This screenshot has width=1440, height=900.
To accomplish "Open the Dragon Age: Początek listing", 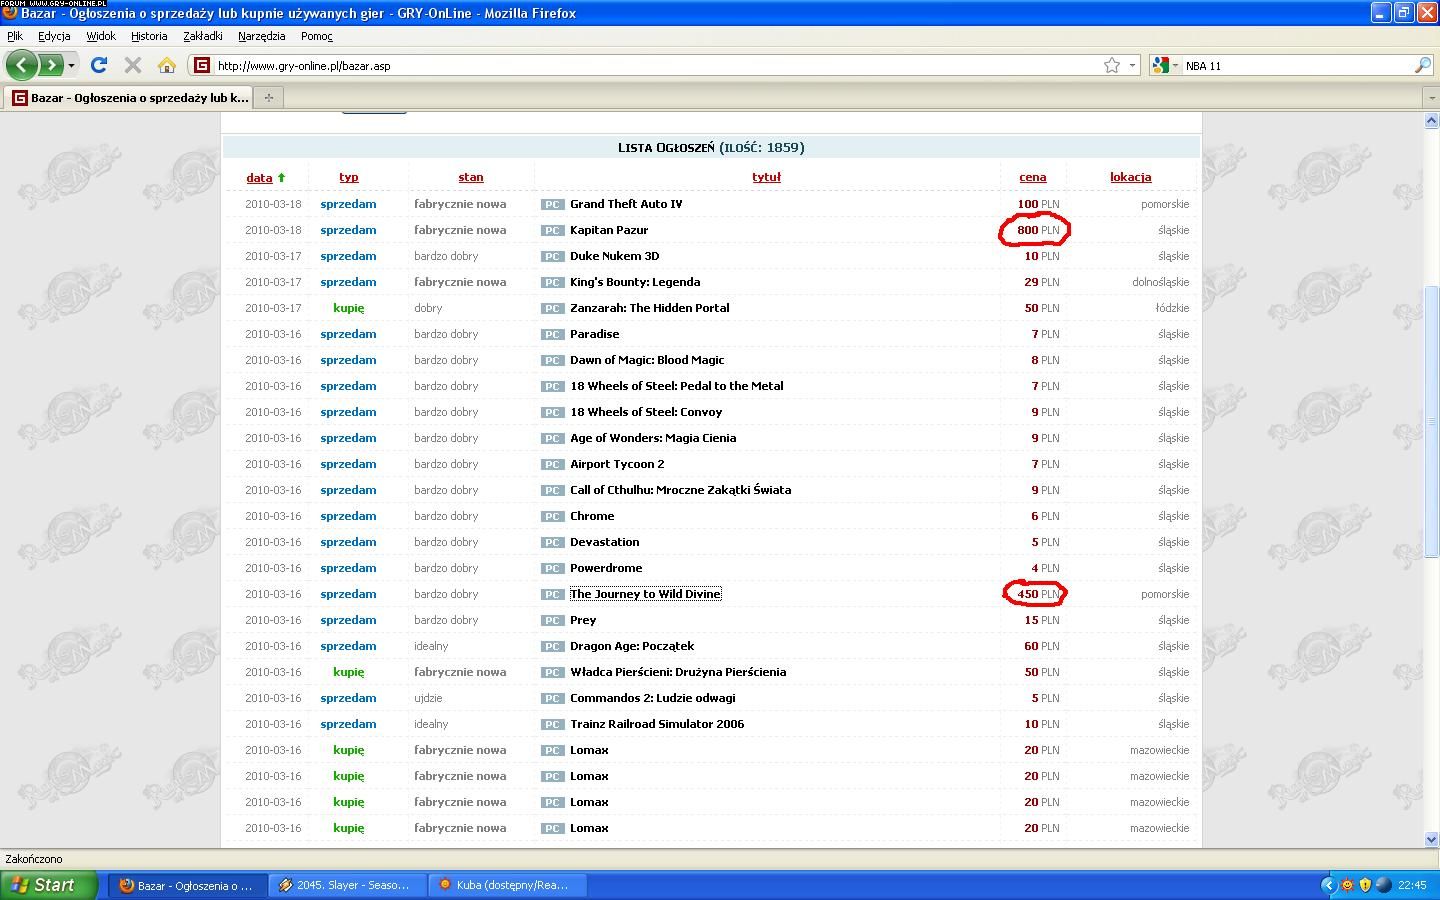I will point(632,646).
